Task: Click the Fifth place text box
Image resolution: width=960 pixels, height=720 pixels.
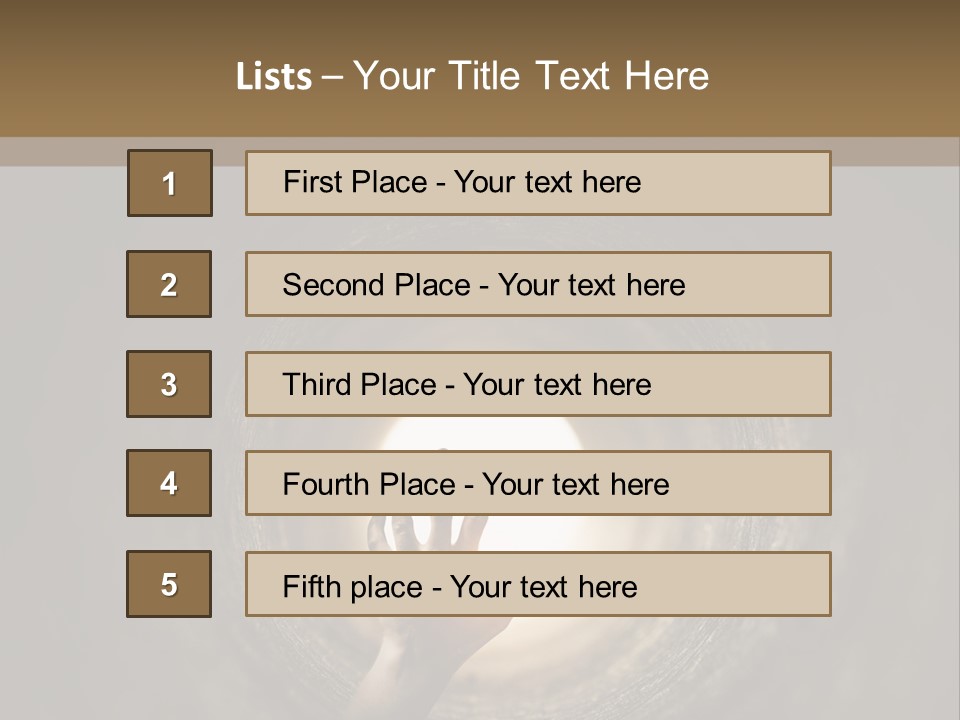Action: click(x=538, y=585)
